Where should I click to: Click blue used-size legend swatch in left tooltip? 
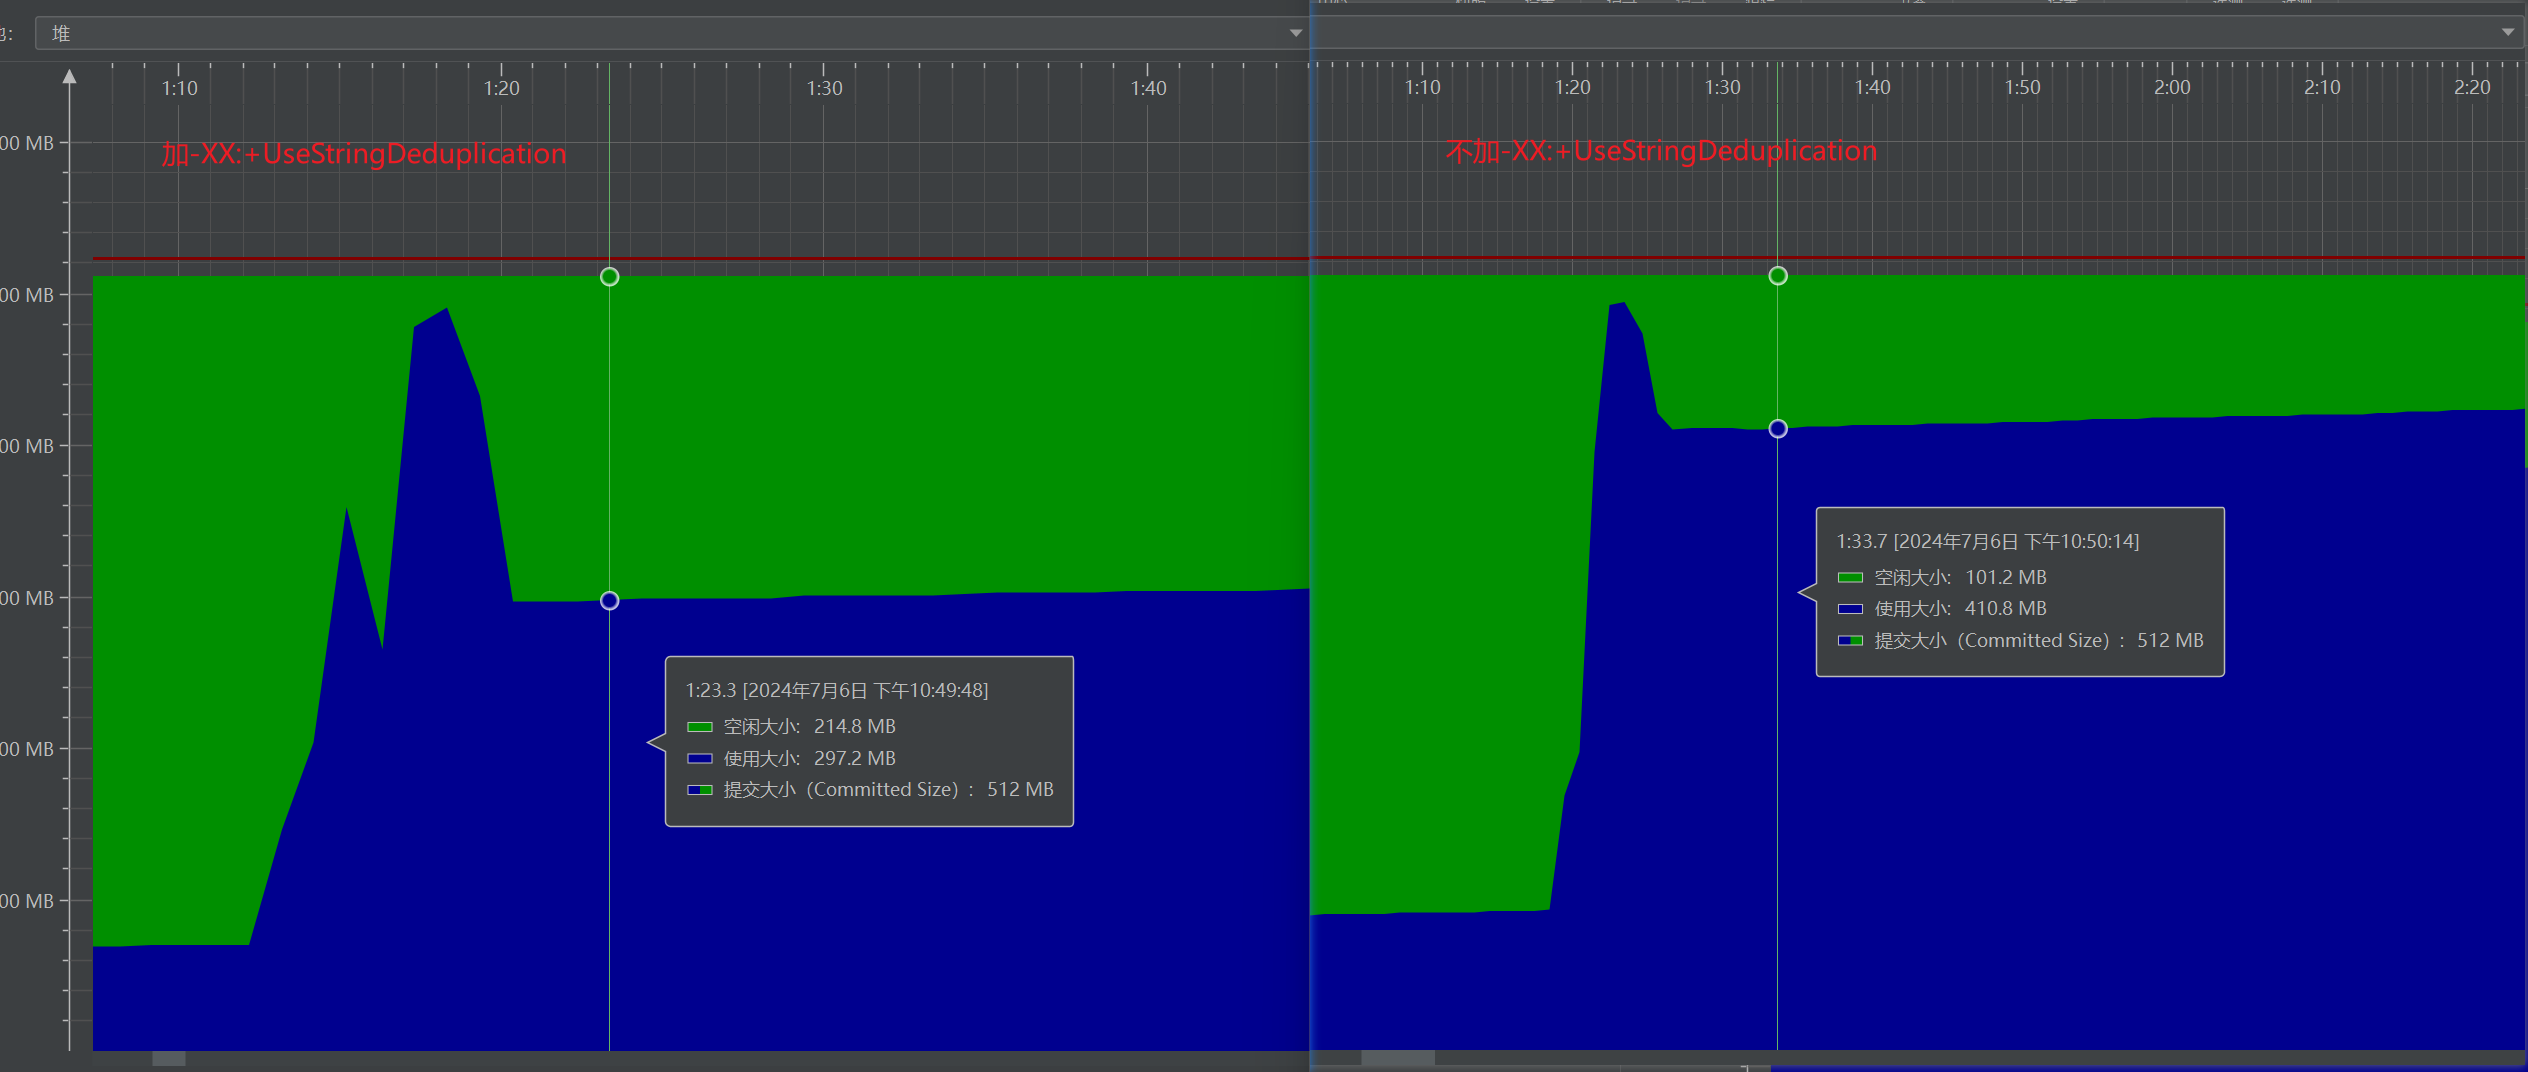tap(699, 759)
